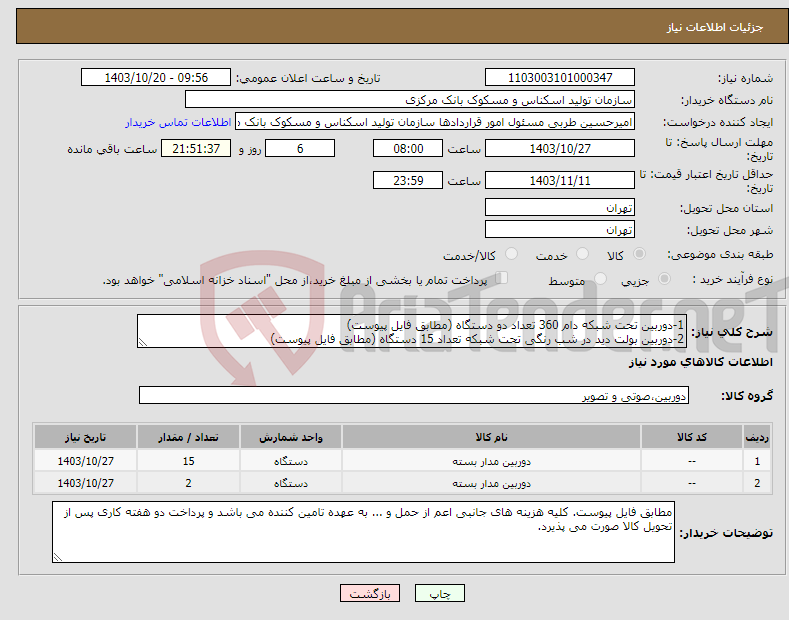Screen dimensions: 789x620
Task: Click the delivery city field تهران
Action: coord(560,229)
